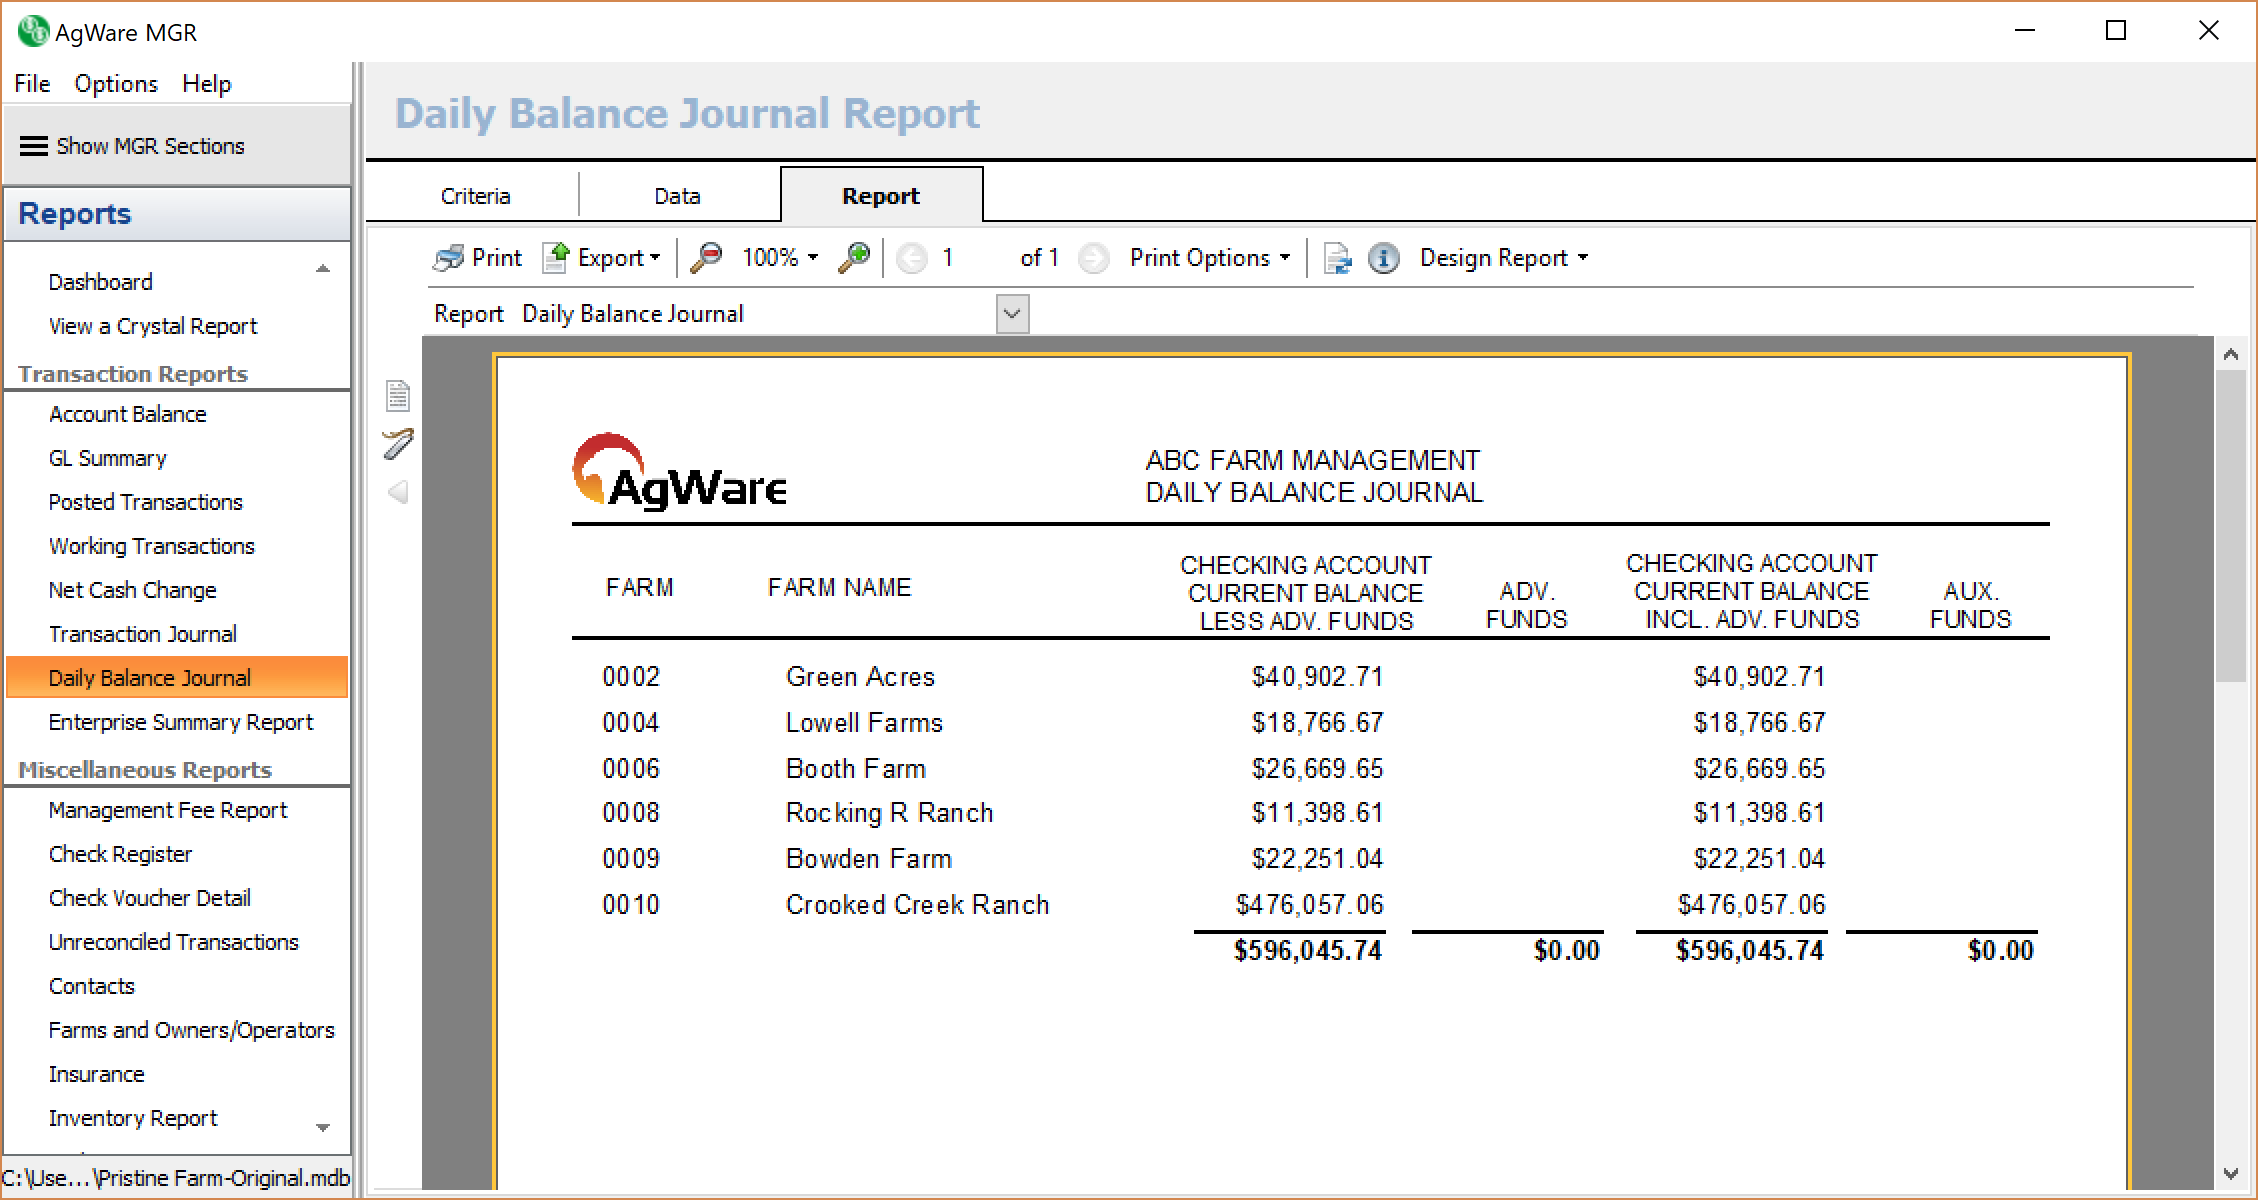Click the collapse arrow in left strip
This screenshot has height=1200, width=2258.
point(398,492)
